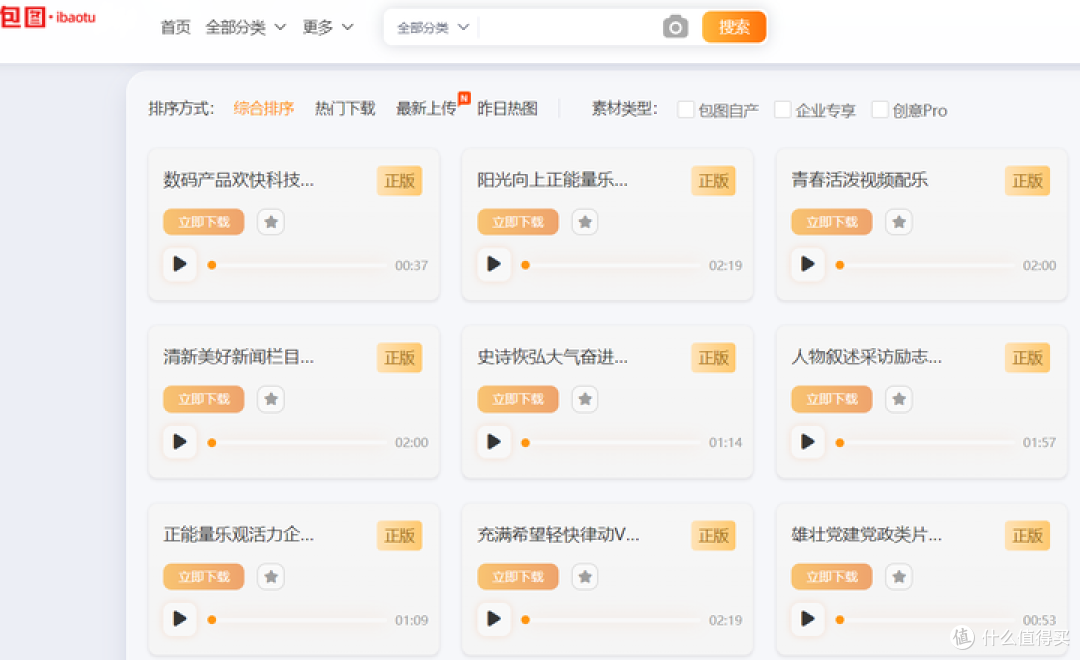Click 正版 badge on 数码产品欢快科技
Image resolution: width=1080 pixels, height=660 pixels.
[x=399, y=181]
